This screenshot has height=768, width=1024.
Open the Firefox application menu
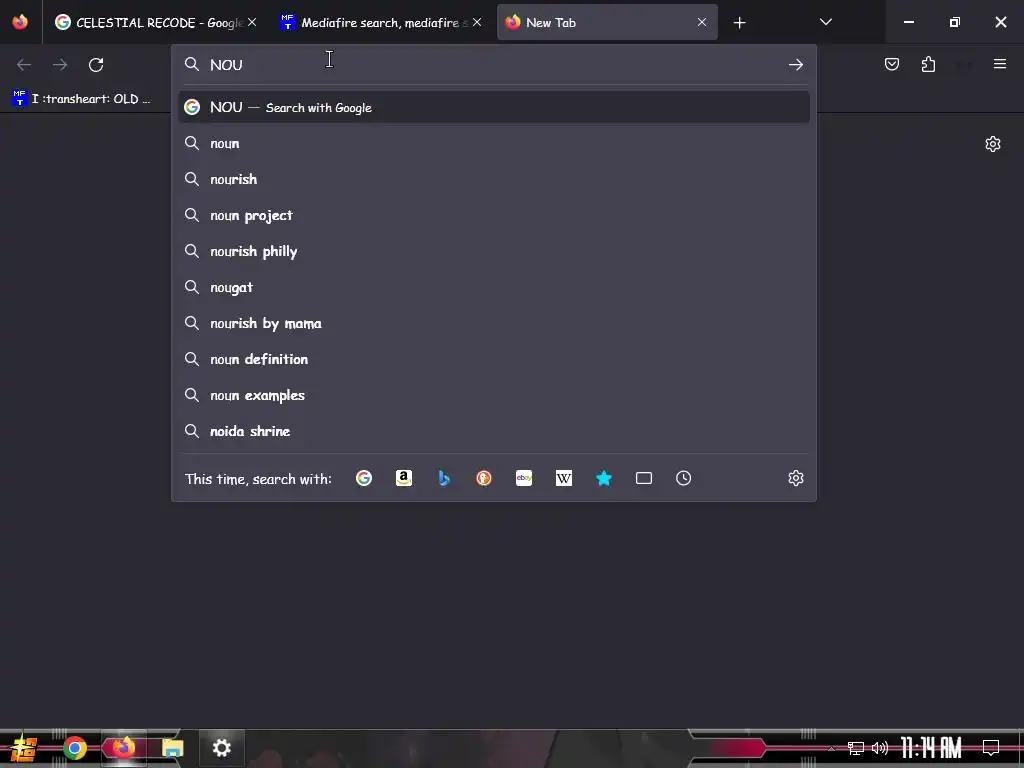pyautogui.click(x=1000, y=64)
